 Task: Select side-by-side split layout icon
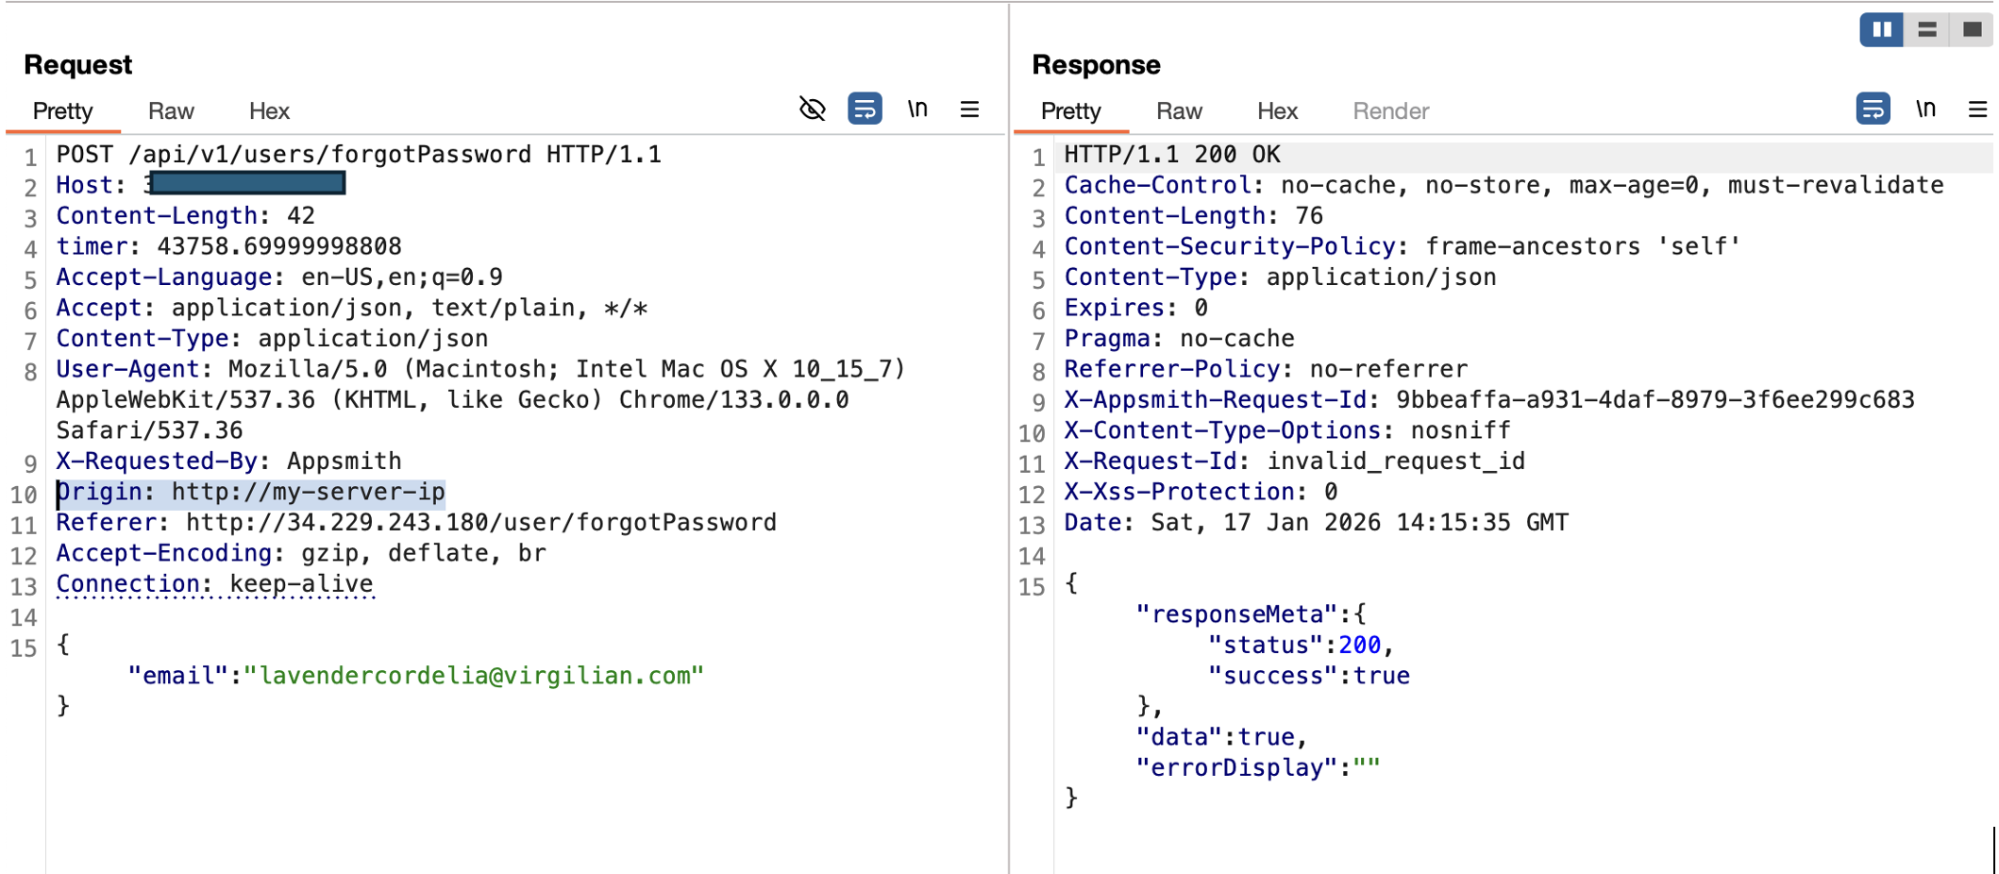click(1881, 30)
